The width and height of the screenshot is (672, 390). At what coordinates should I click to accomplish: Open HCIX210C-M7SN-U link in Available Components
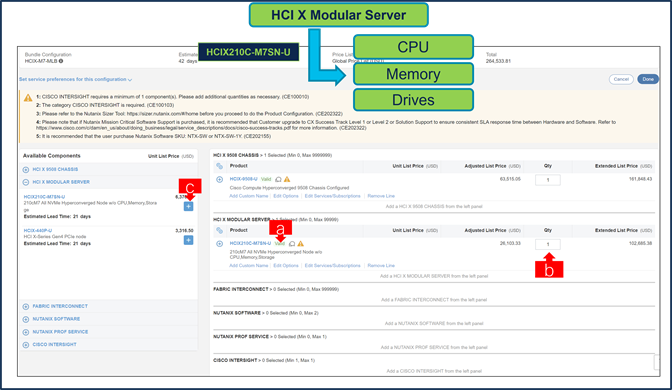(45, 197)
